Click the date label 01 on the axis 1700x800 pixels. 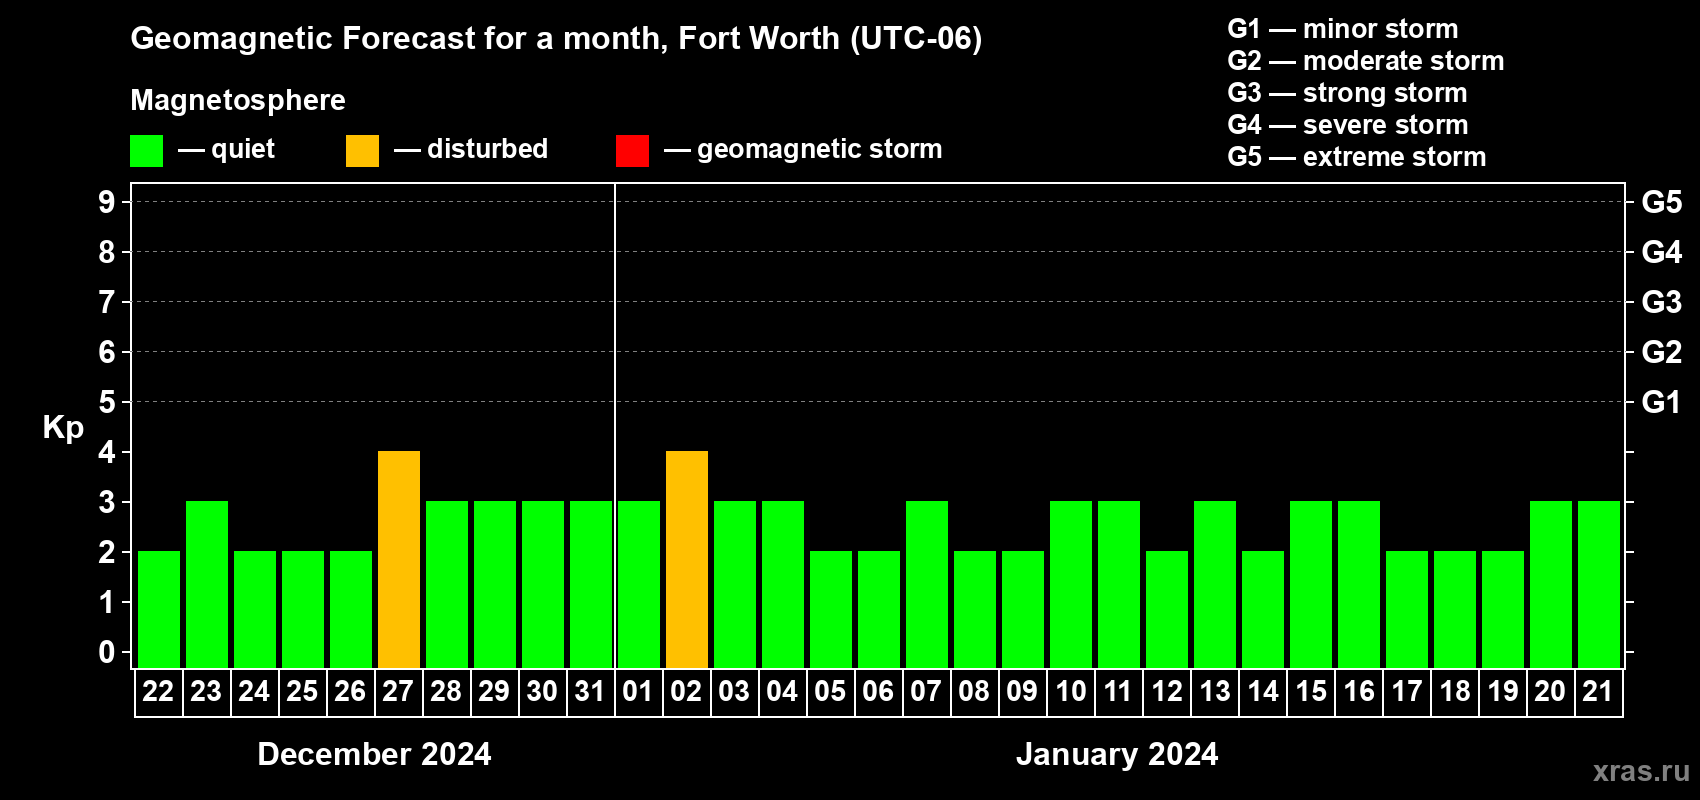click(x=638, y=692)
